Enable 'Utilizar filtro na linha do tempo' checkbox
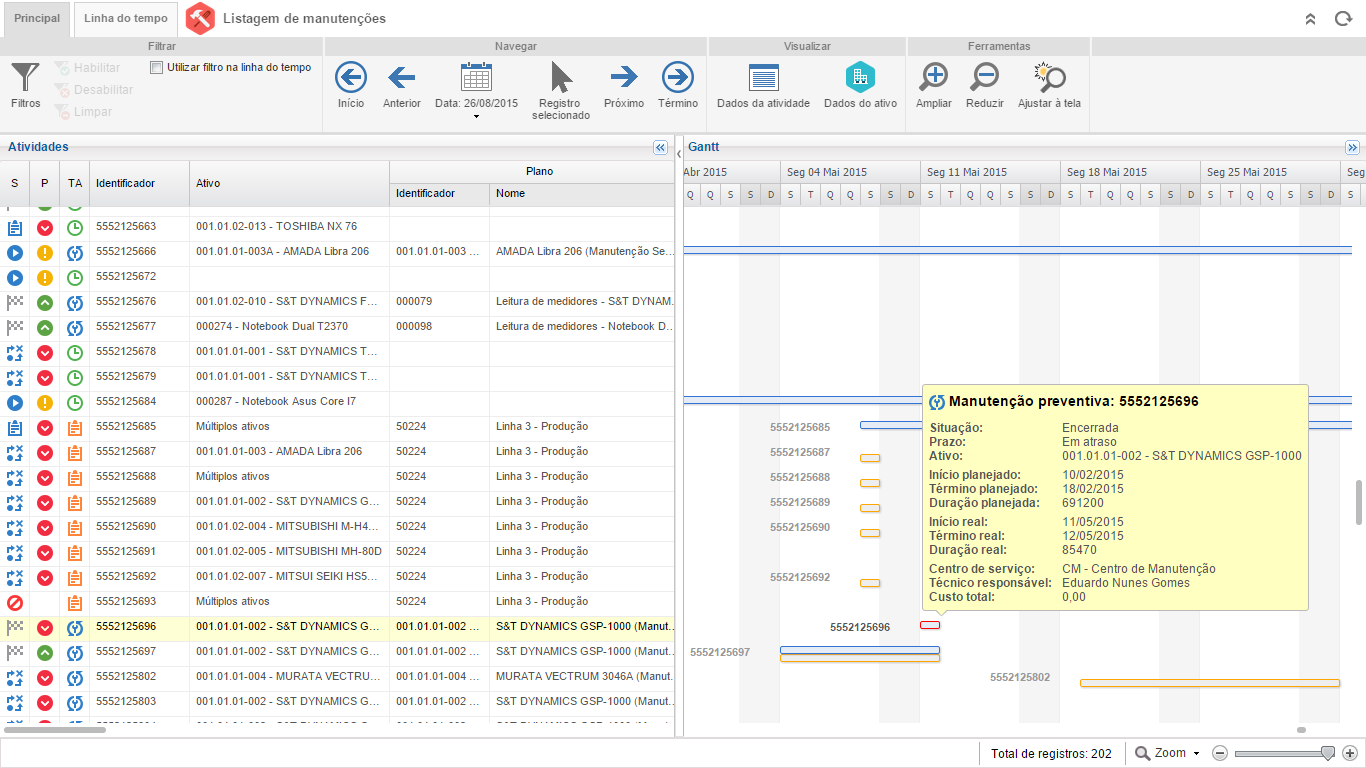 (x=156, y=68)
